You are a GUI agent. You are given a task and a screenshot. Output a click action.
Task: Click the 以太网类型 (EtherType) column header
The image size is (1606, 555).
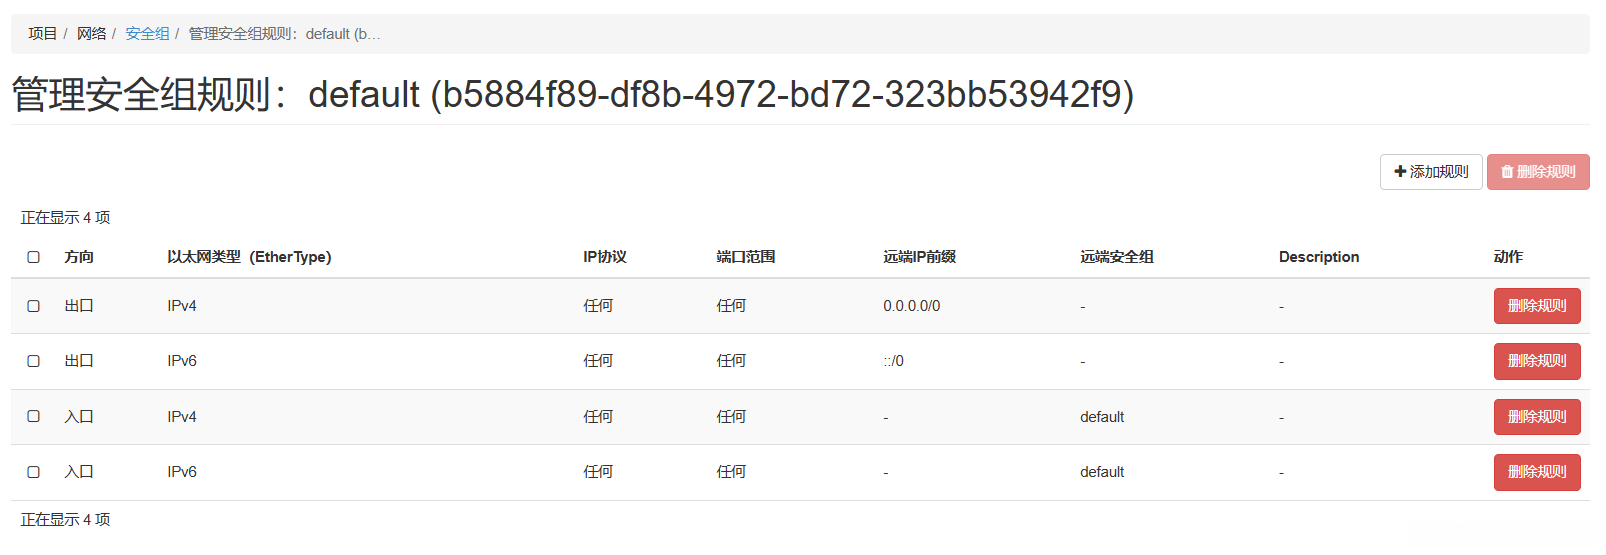[249, 257]
